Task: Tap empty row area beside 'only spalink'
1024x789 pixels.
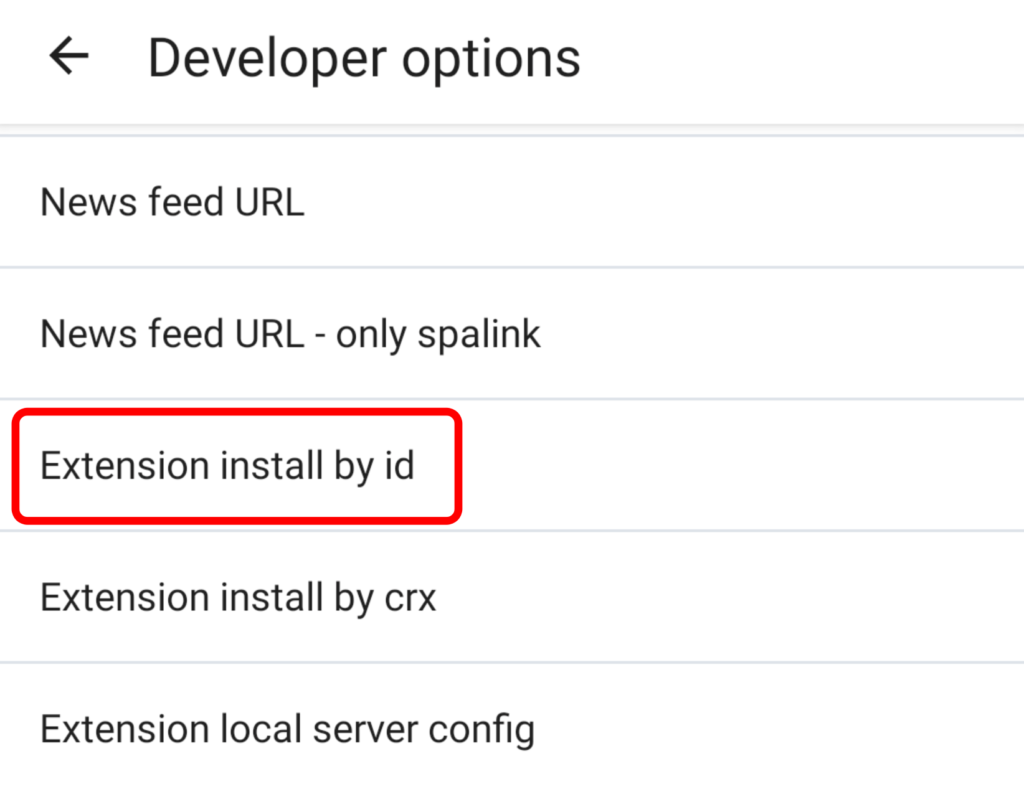Action: pos(782,334)
